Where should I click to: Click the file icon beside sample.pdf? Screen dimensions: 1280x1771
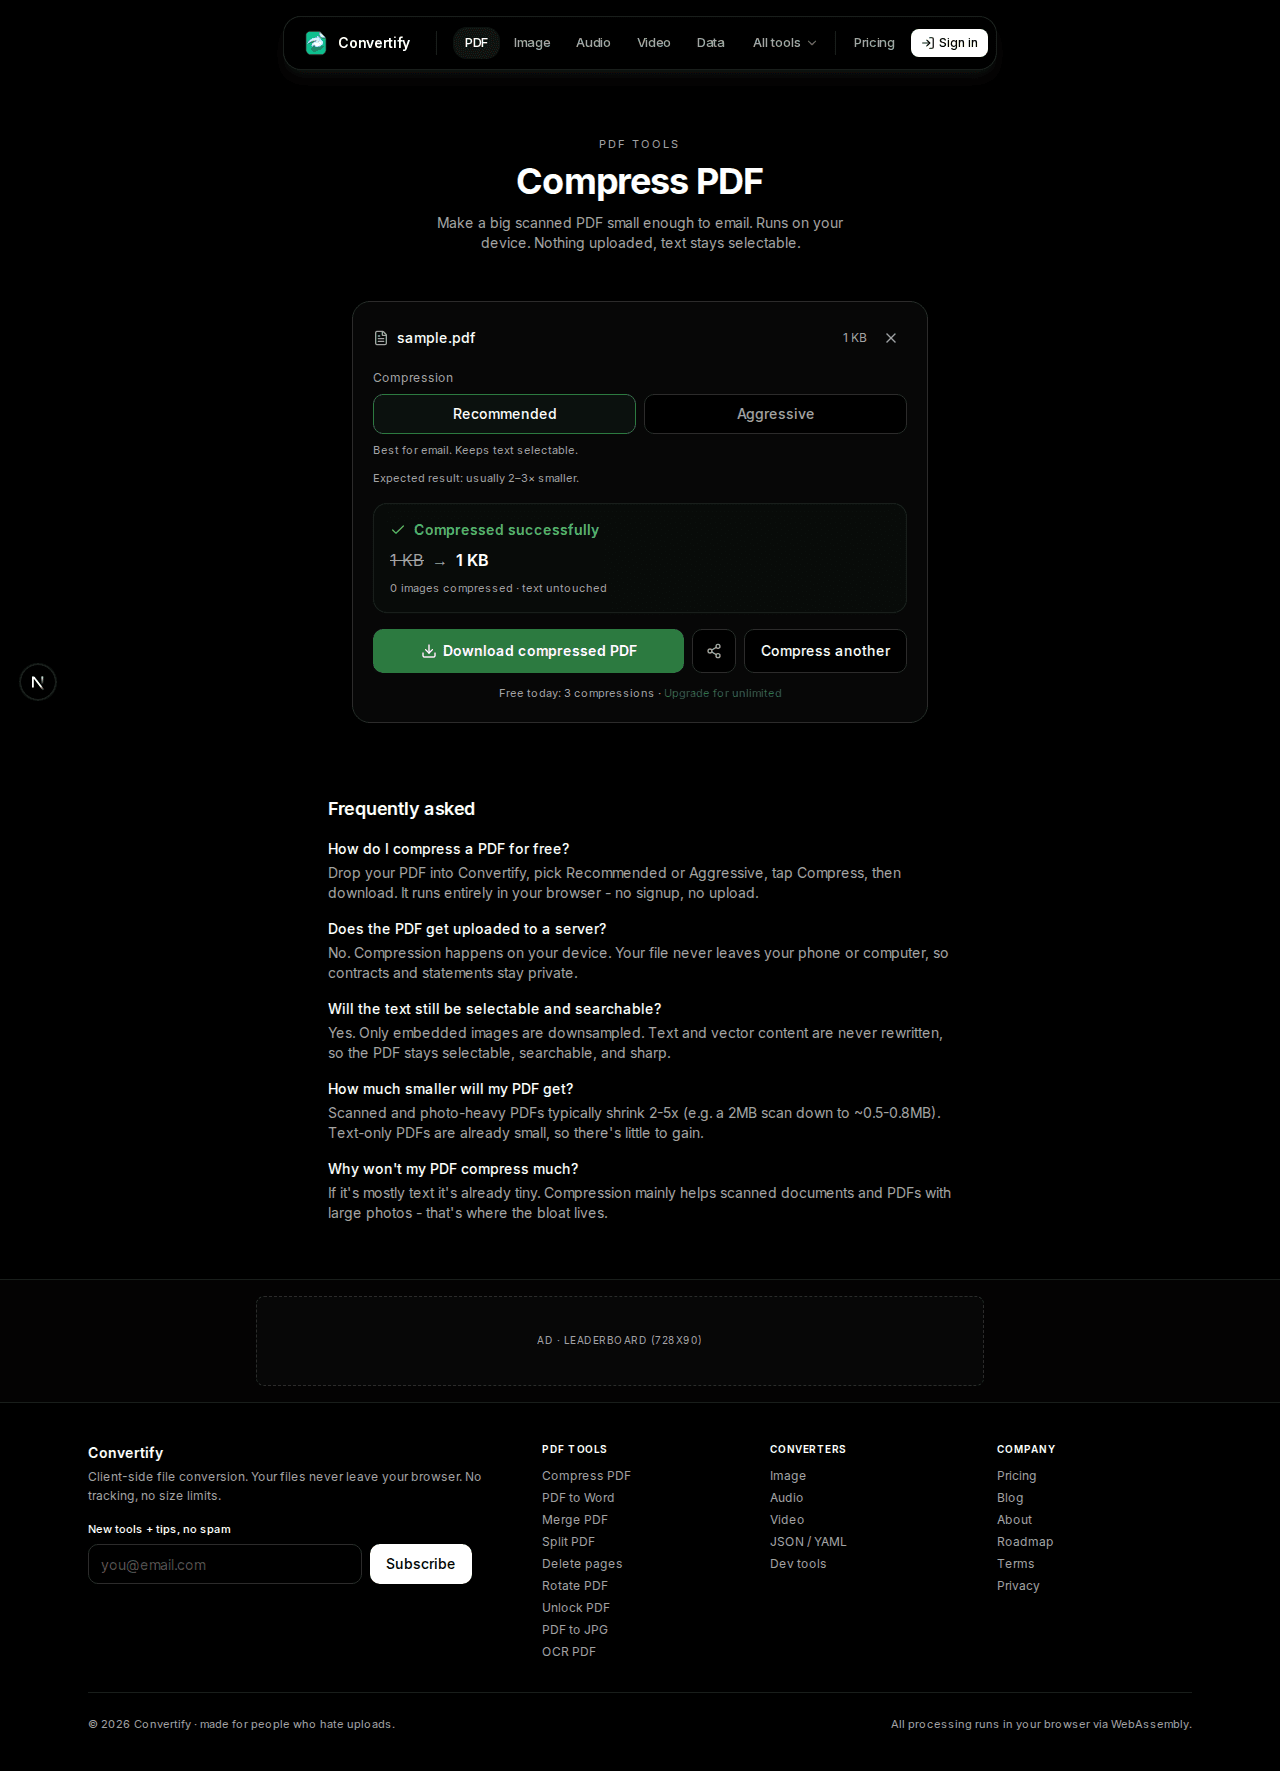[381, 338]
